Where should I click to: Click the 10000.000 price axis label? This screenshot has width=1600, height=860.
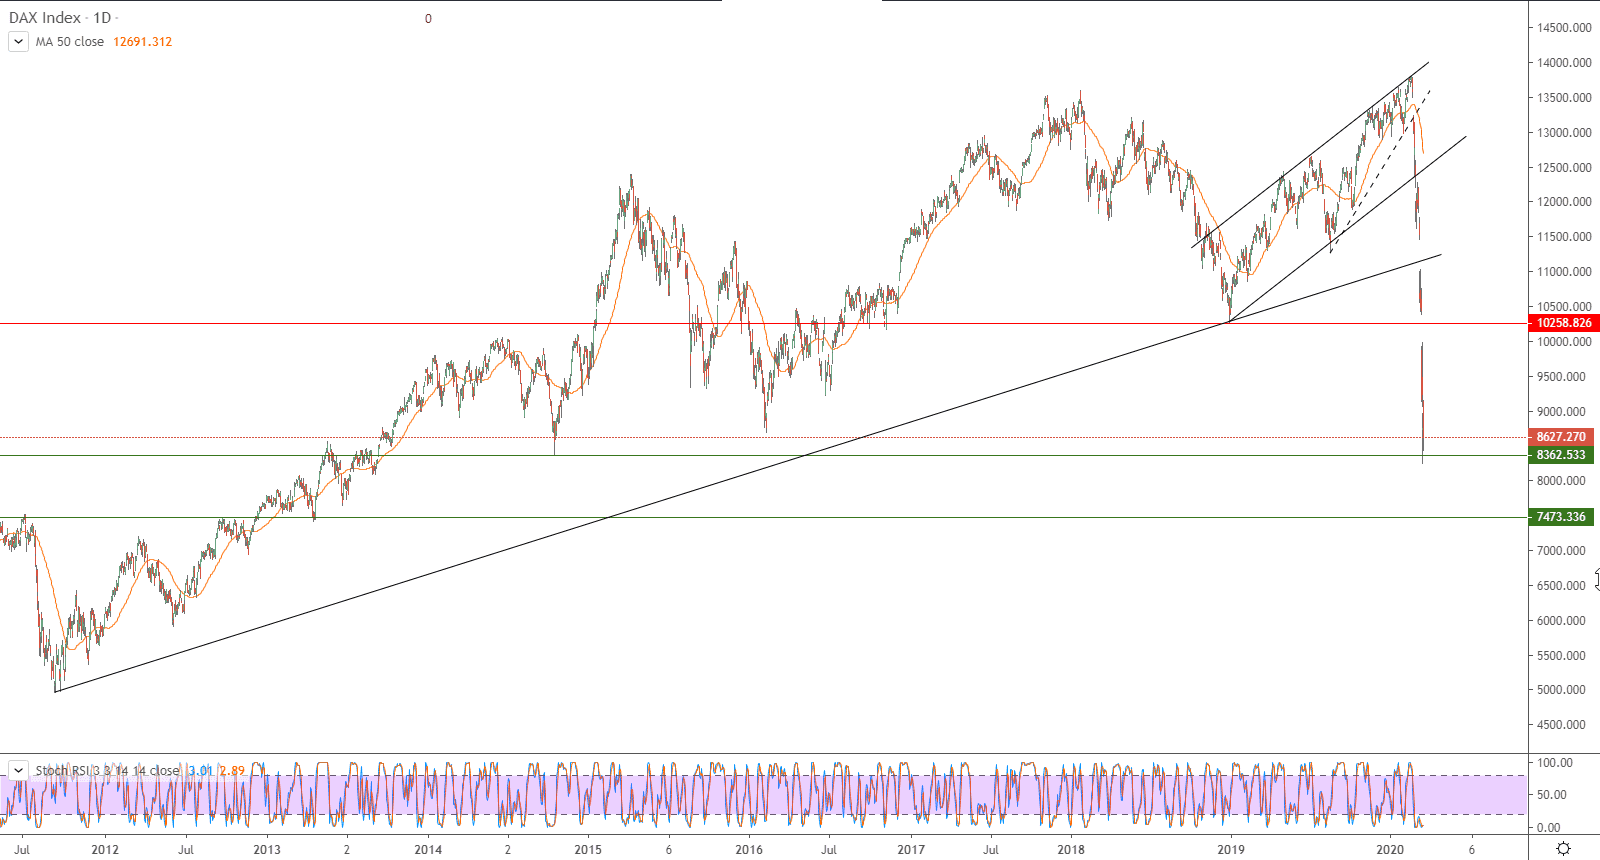1564,342
